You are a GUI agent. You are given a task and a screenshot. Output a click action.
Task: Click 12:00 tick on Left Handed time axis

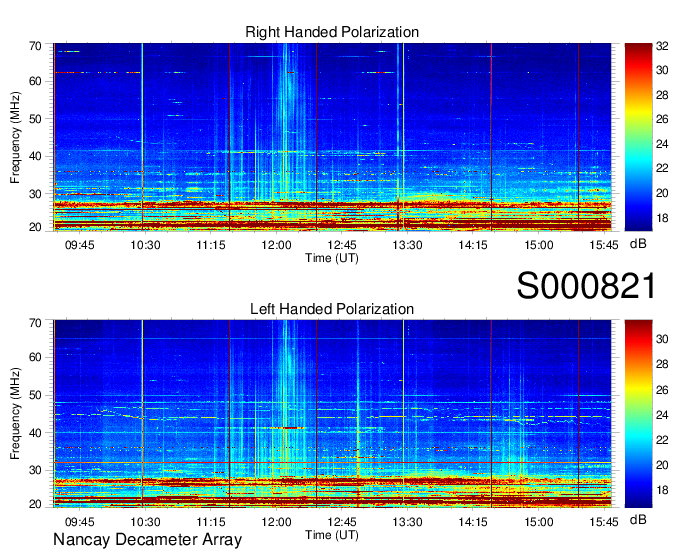click(x=276, y=522)
